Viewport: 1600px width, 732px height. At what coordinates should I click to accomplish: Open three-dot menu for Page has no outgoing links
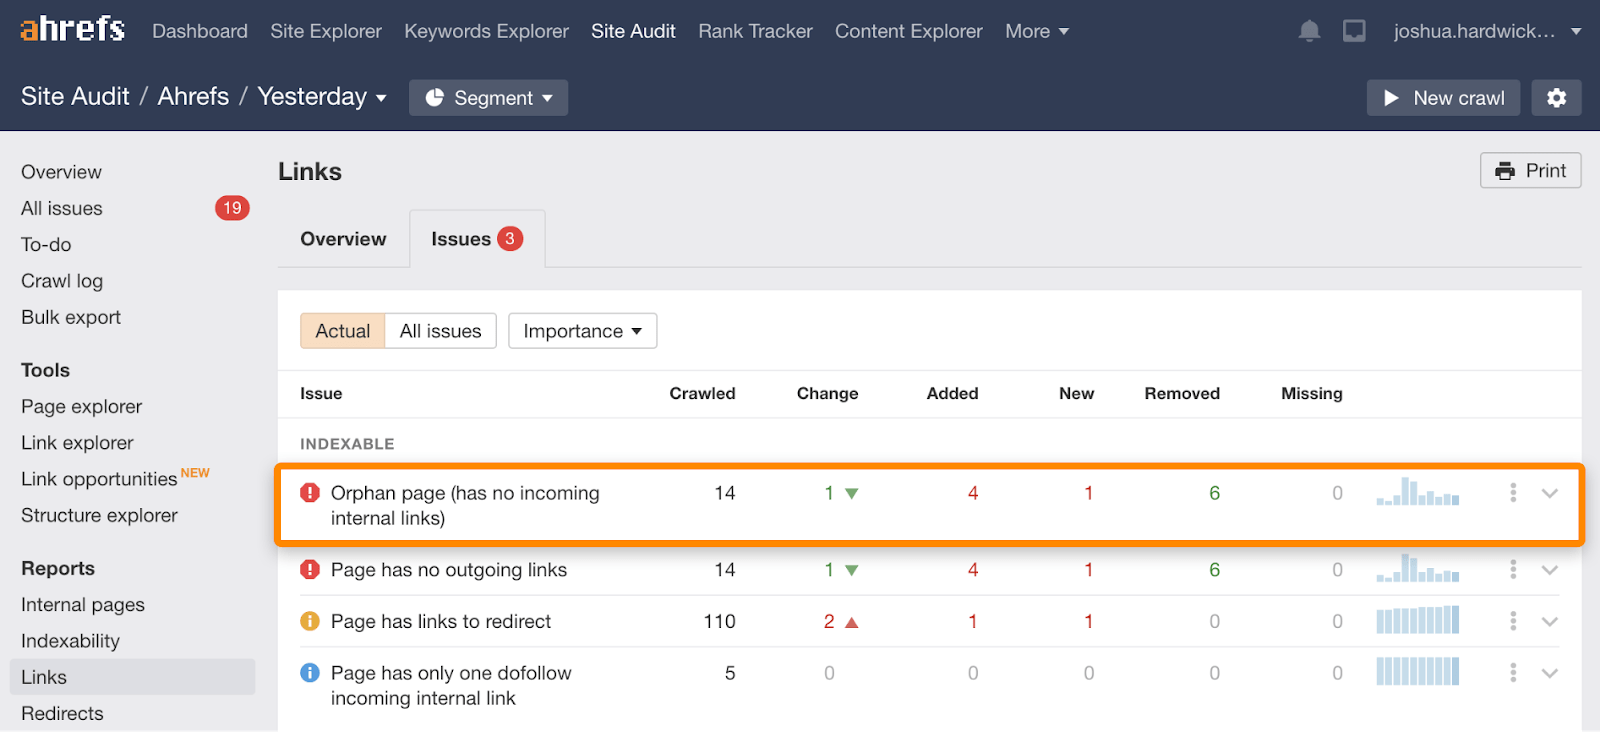tap(1513, 570)
